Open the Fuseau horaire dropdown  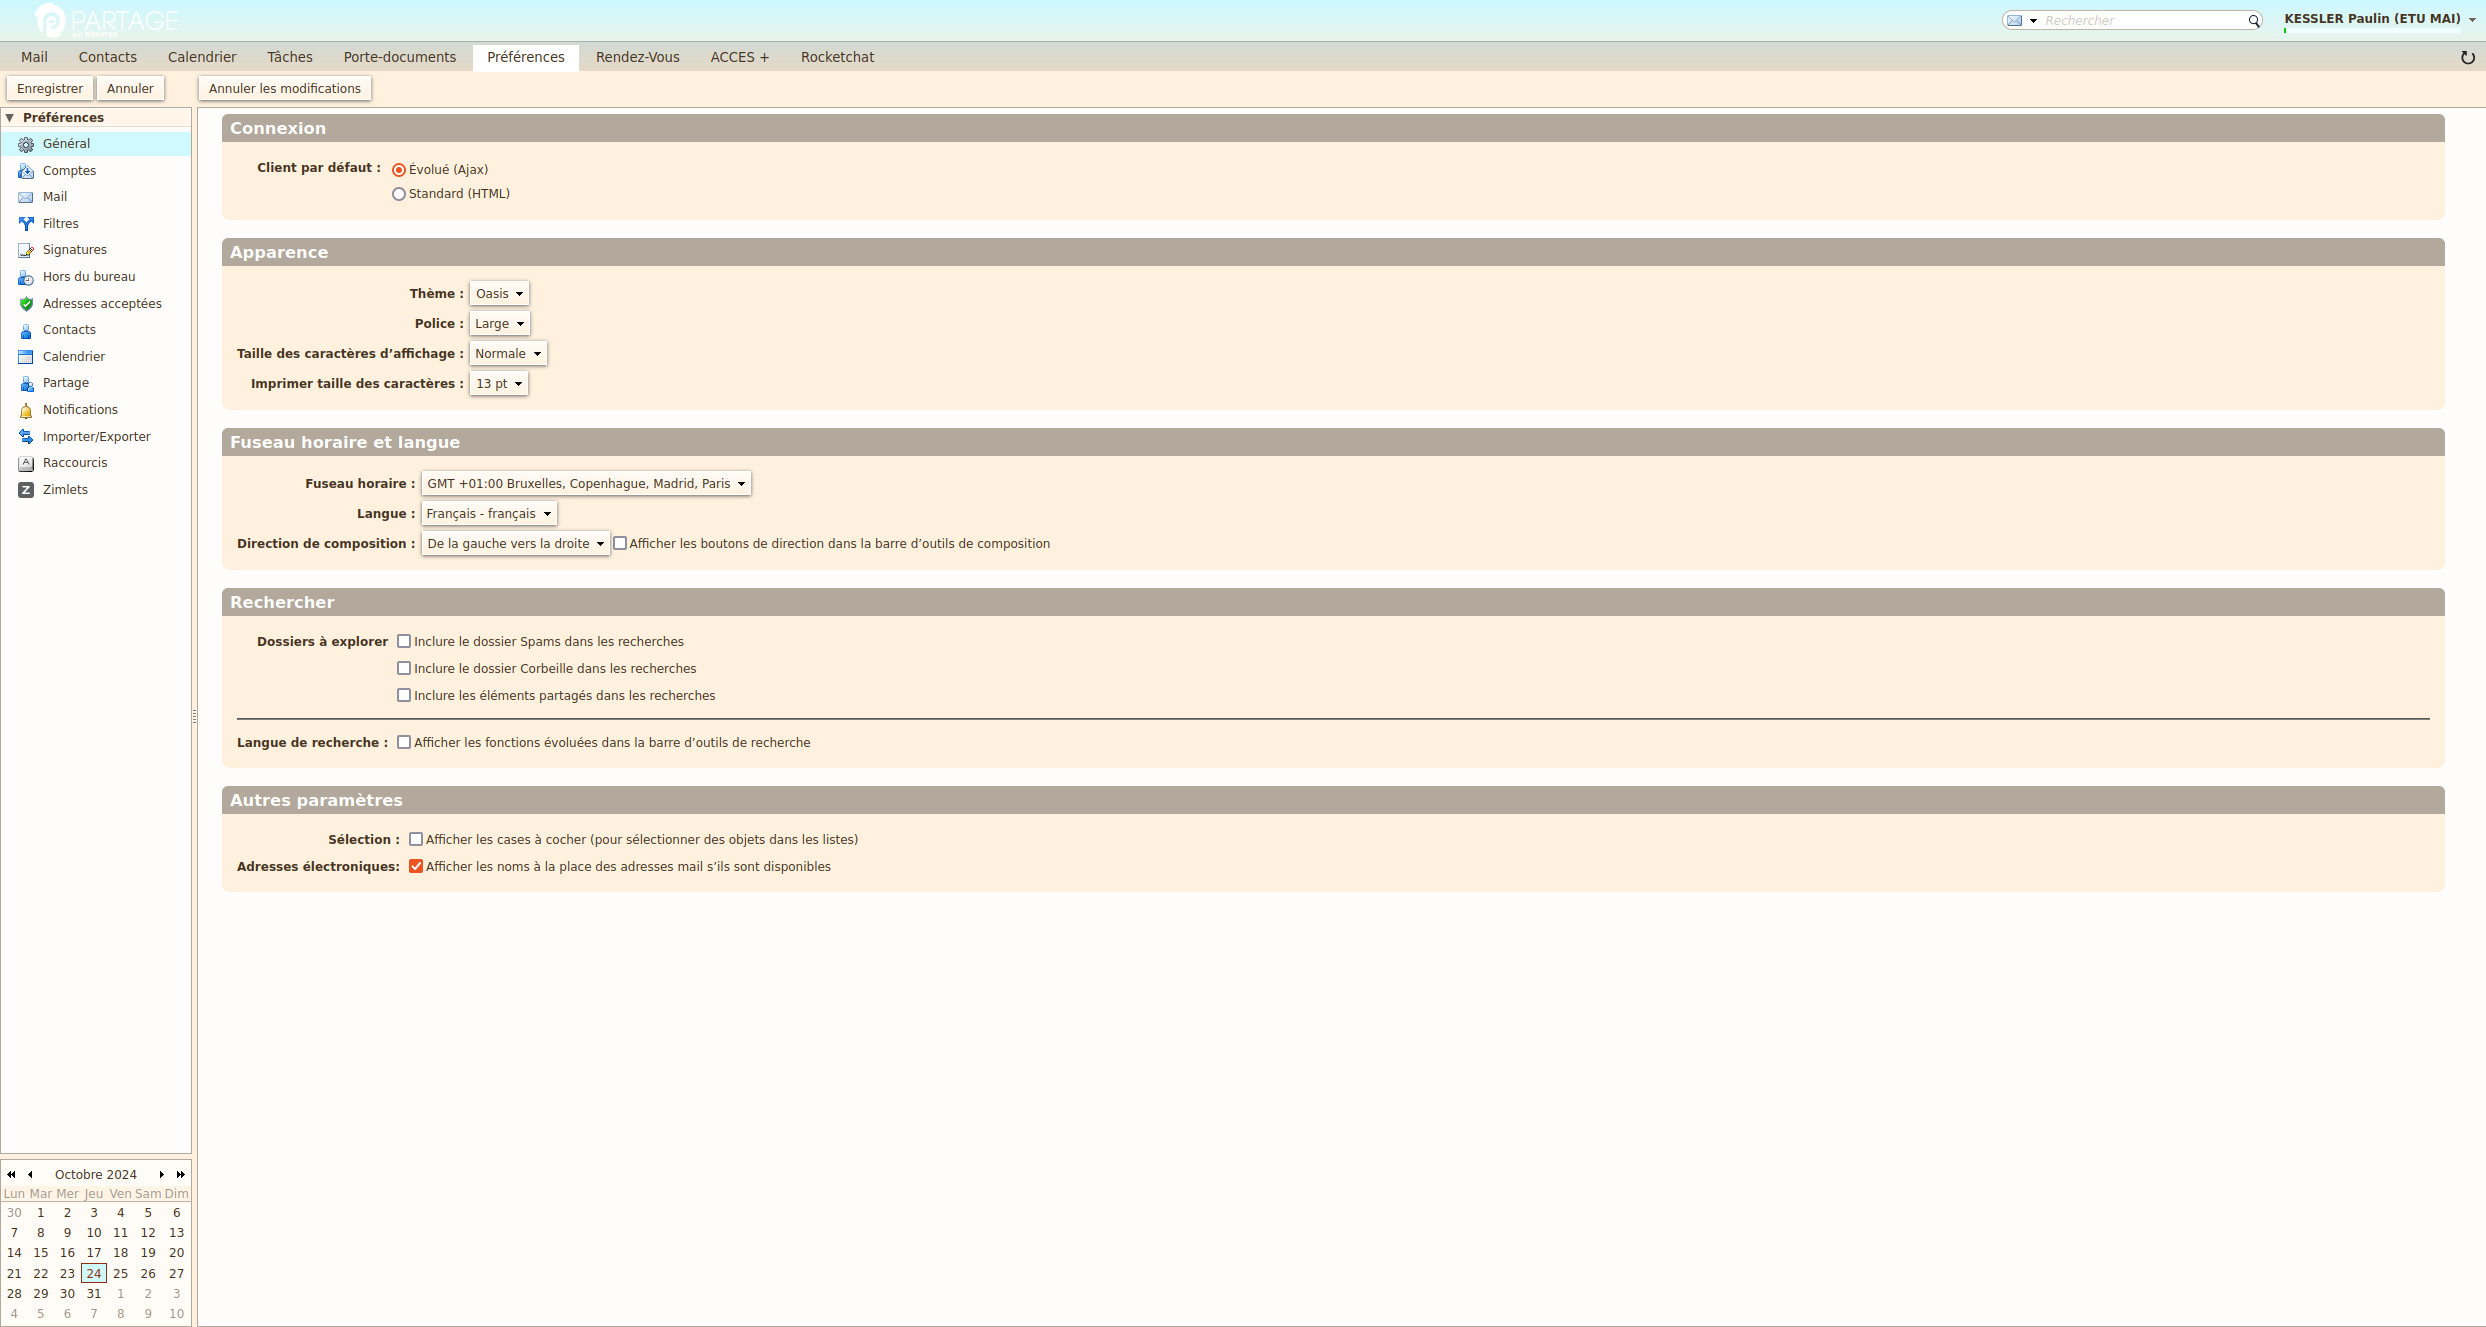(586, 483)
